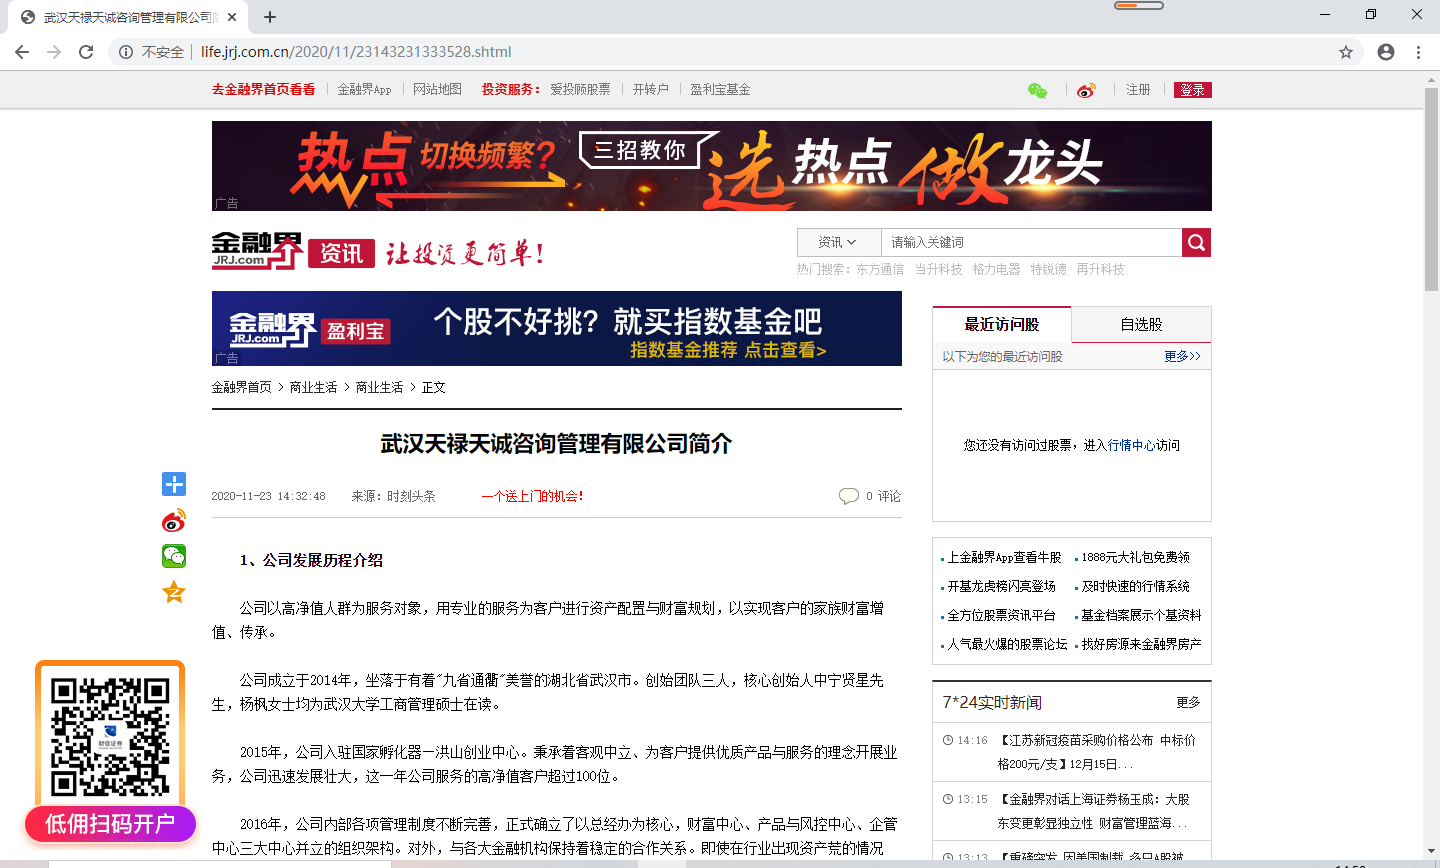Type in the 请输入关键词 search box
The image size is (1440, 868).
1031,242
